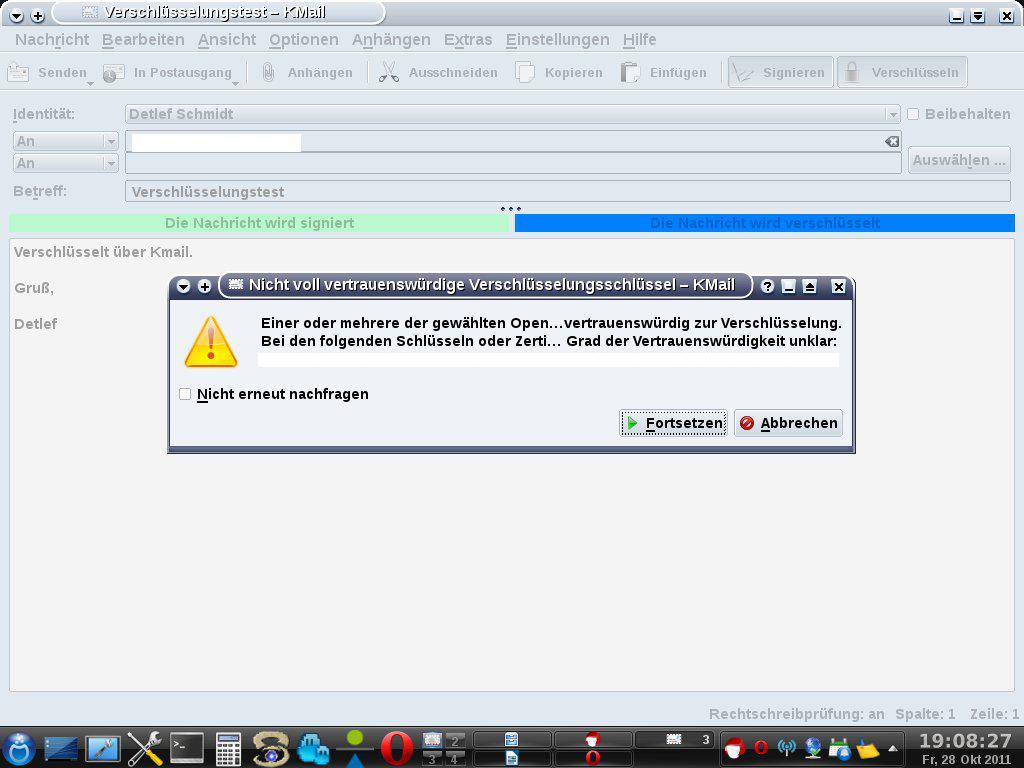Click 'Die Nachricht wird verschlüsselt' blue bar
Viewport: 1024px width, 768px height.
(x=765, y=223)
